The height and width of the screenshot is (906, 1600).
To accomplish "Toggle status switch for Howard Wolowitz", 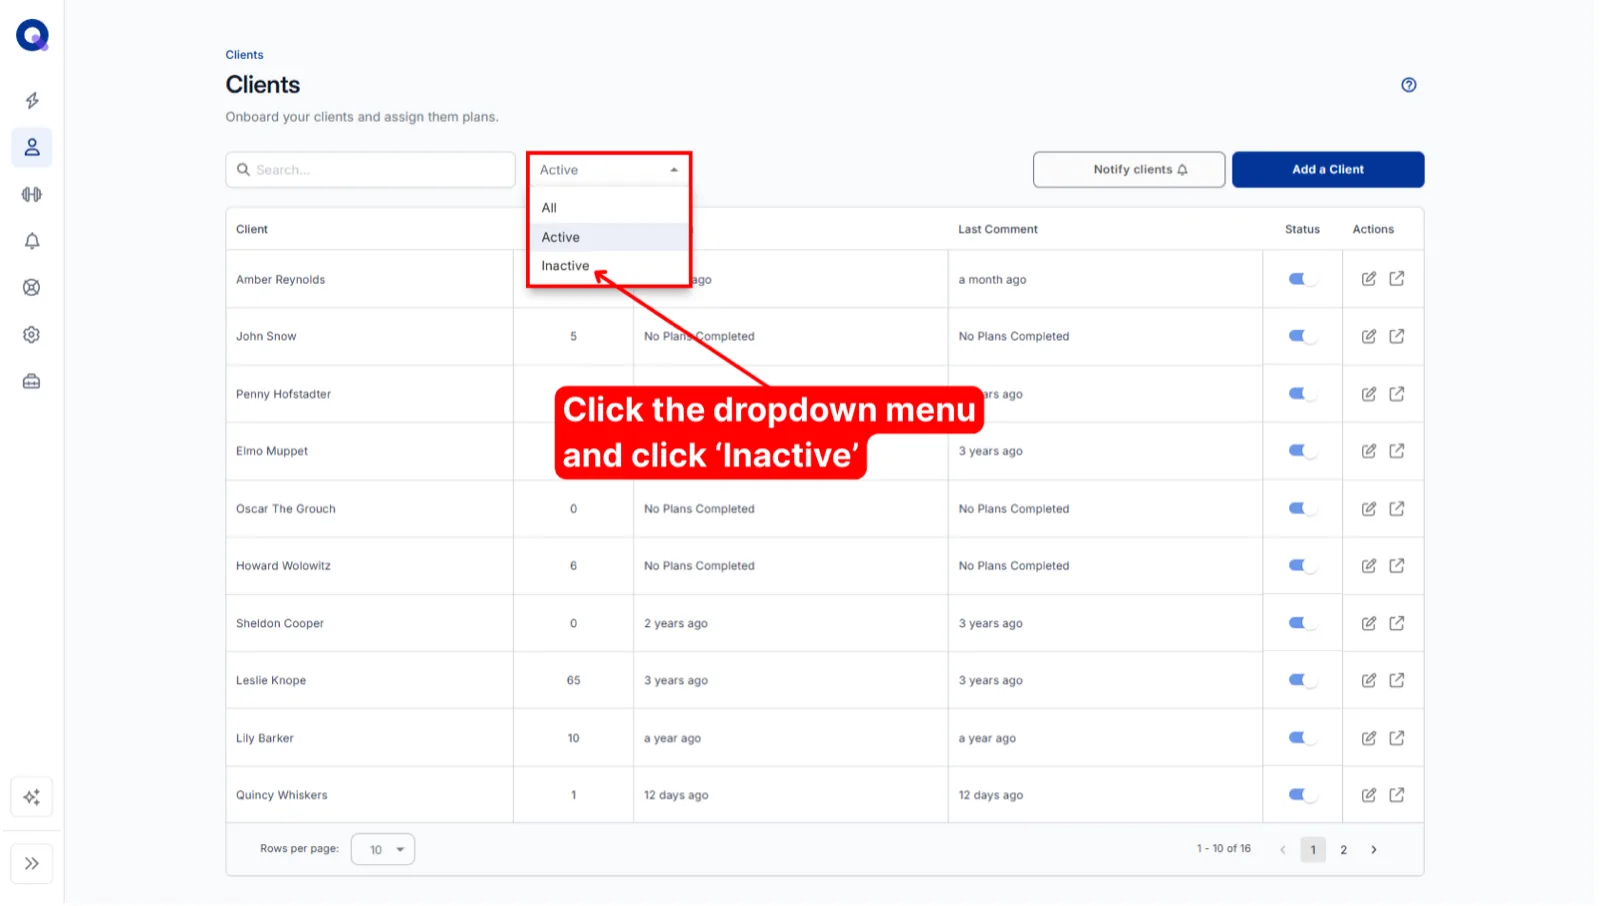I will point(1302,566).
